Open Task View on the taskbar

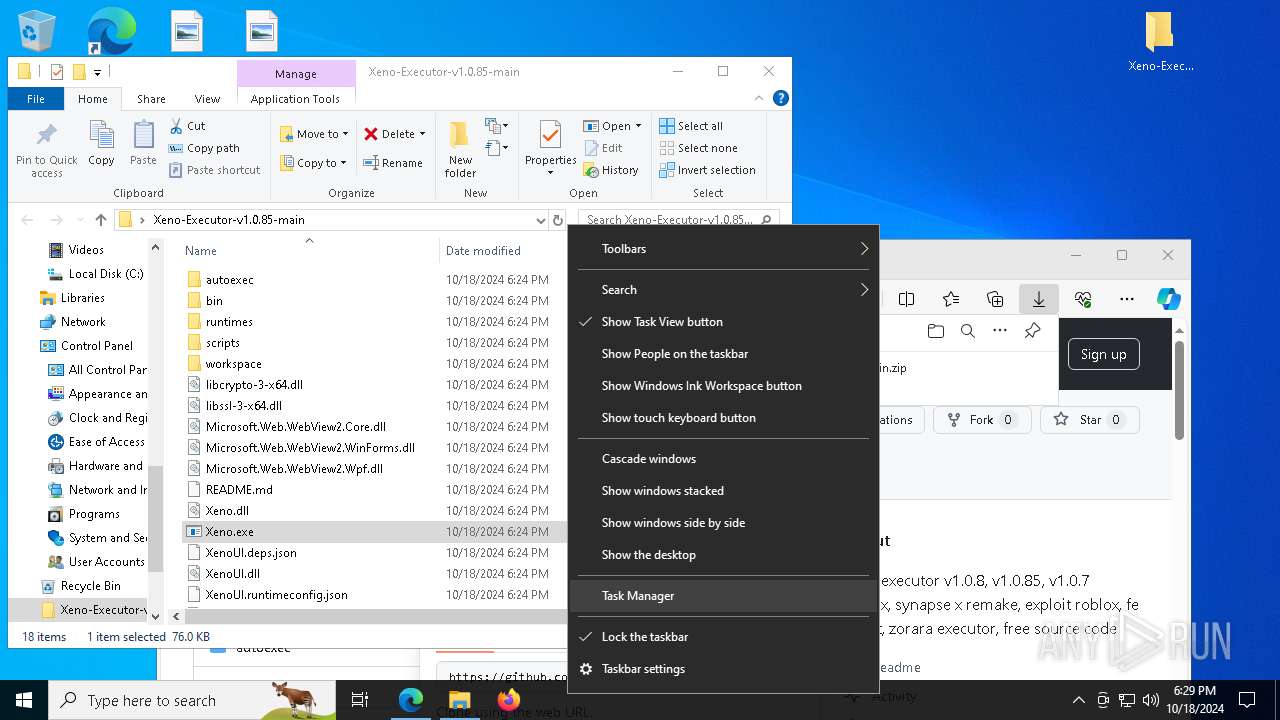pos(360,700)
